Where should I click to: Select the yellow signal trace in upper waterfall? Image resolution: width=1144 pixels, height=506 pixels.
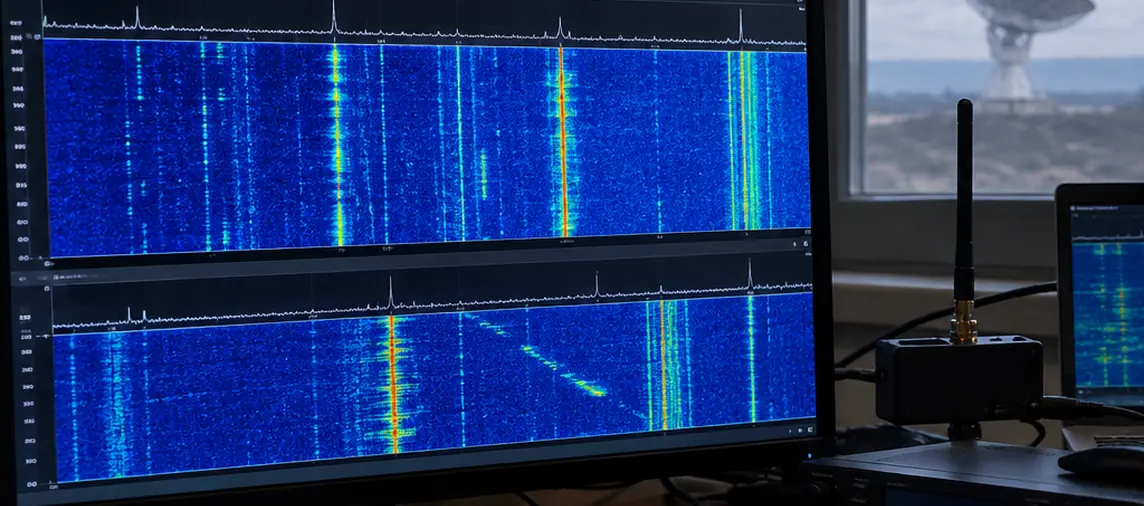point(336,144)
